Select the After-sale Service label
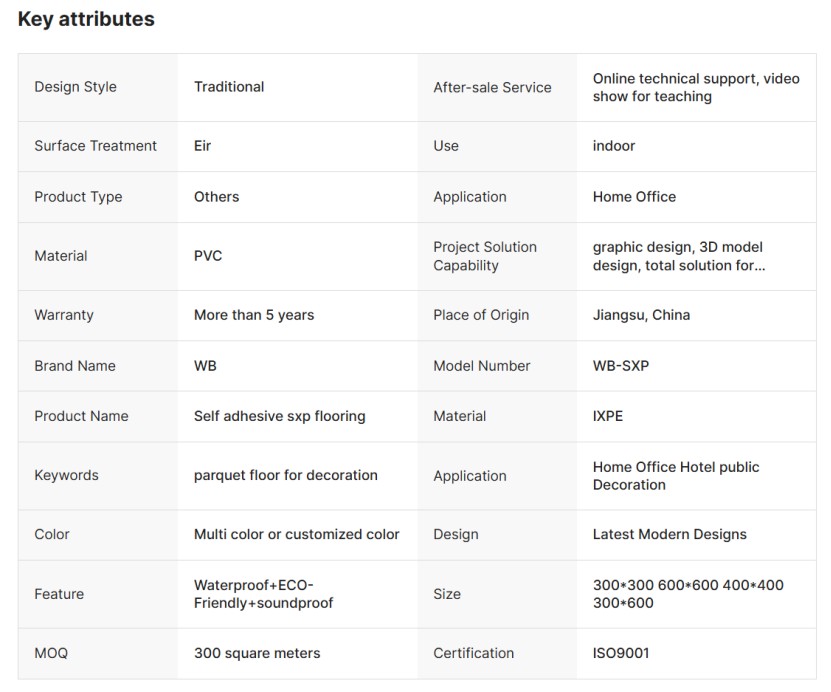Viewport: 831px width, 692px height. point(492,87)
